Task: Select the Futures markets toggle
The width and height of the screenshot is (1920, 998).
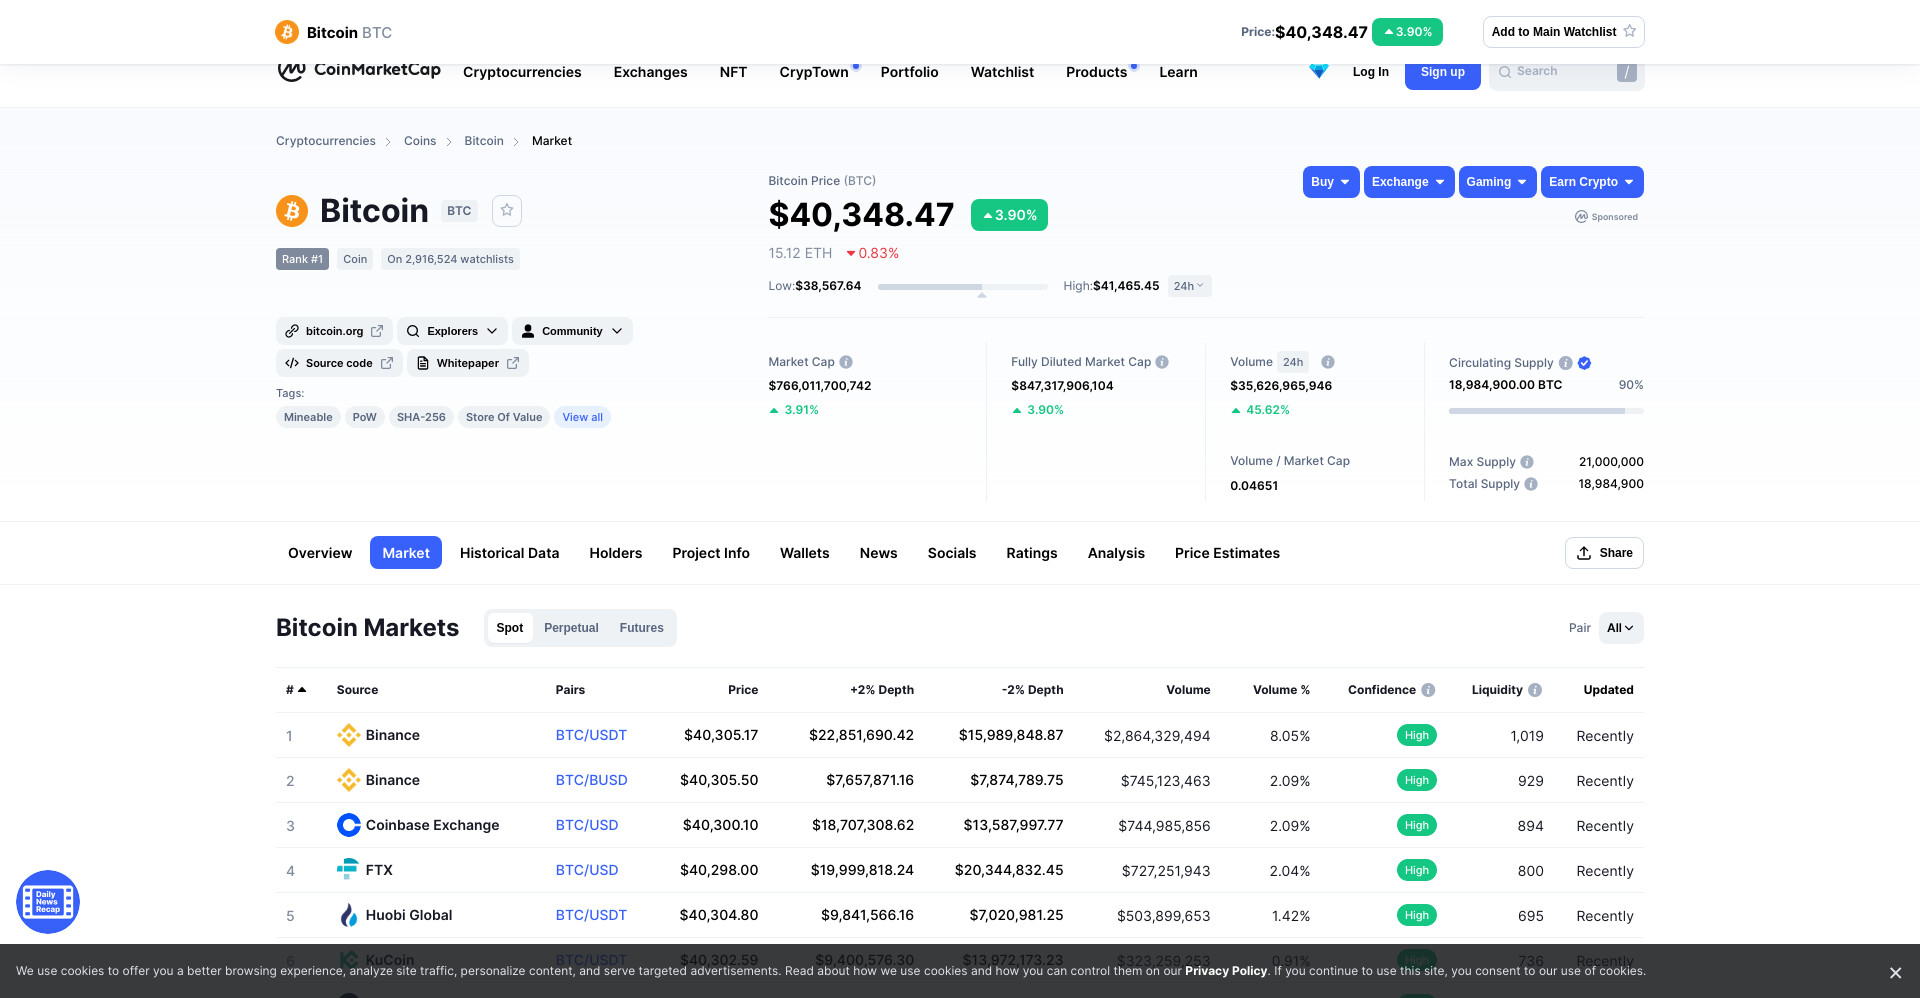Action: [x=642, y=628]
